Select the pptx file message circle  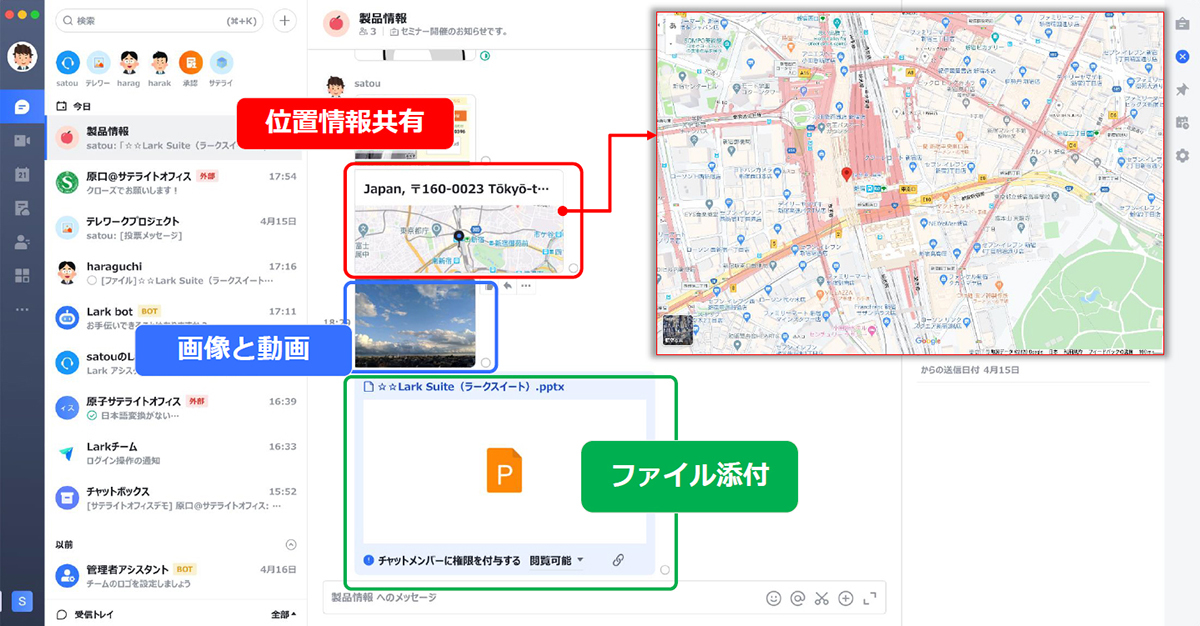click(x=665, y=569)
